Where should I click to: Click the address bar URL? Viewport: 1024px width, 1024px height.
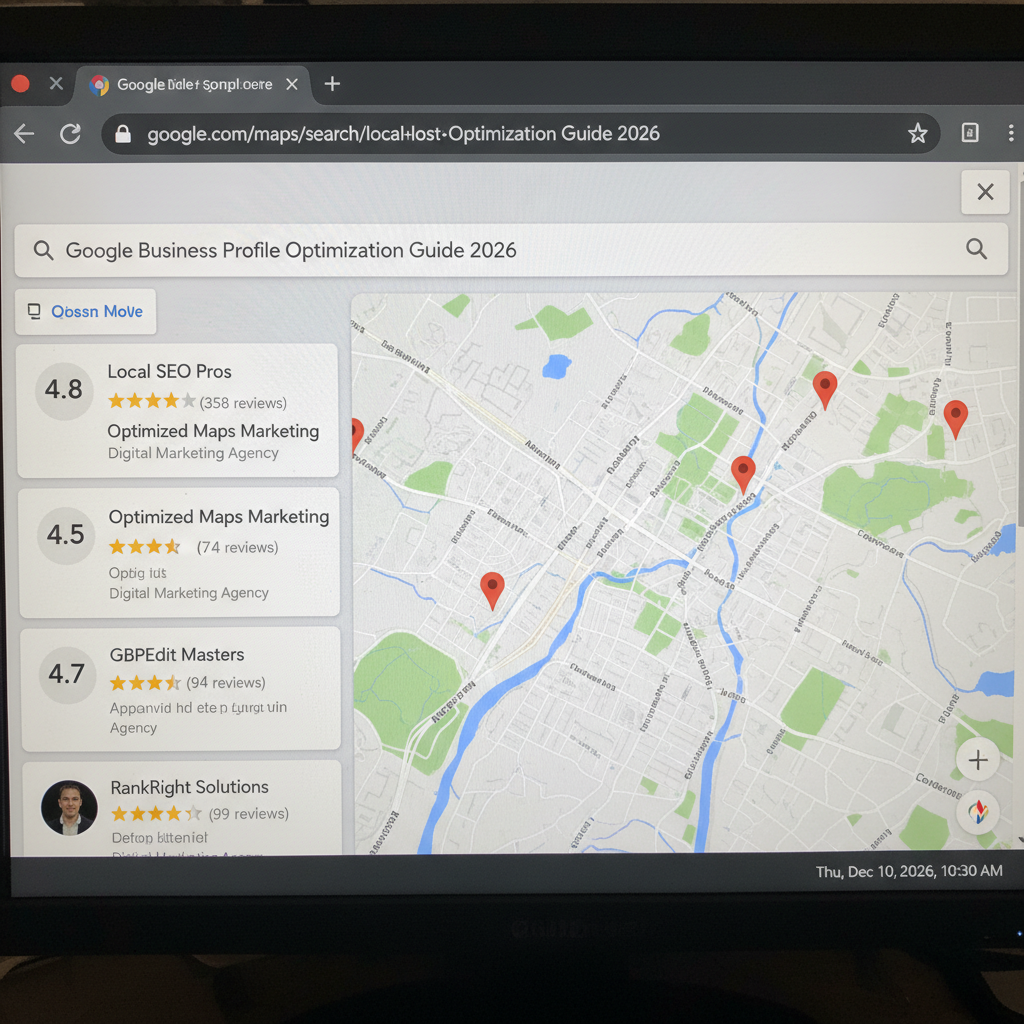[403, 134]
